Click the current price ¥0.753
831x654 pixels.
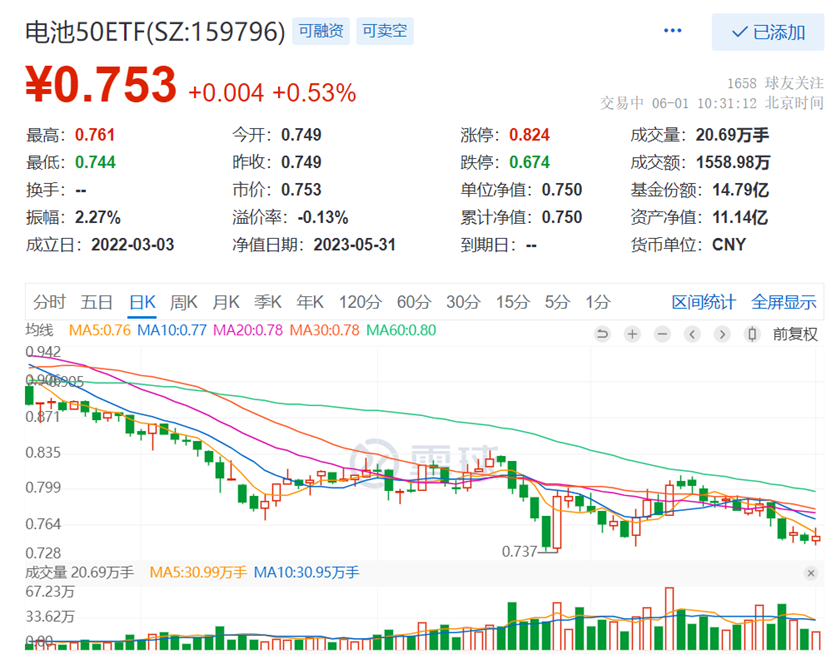(x=101, y=85)
